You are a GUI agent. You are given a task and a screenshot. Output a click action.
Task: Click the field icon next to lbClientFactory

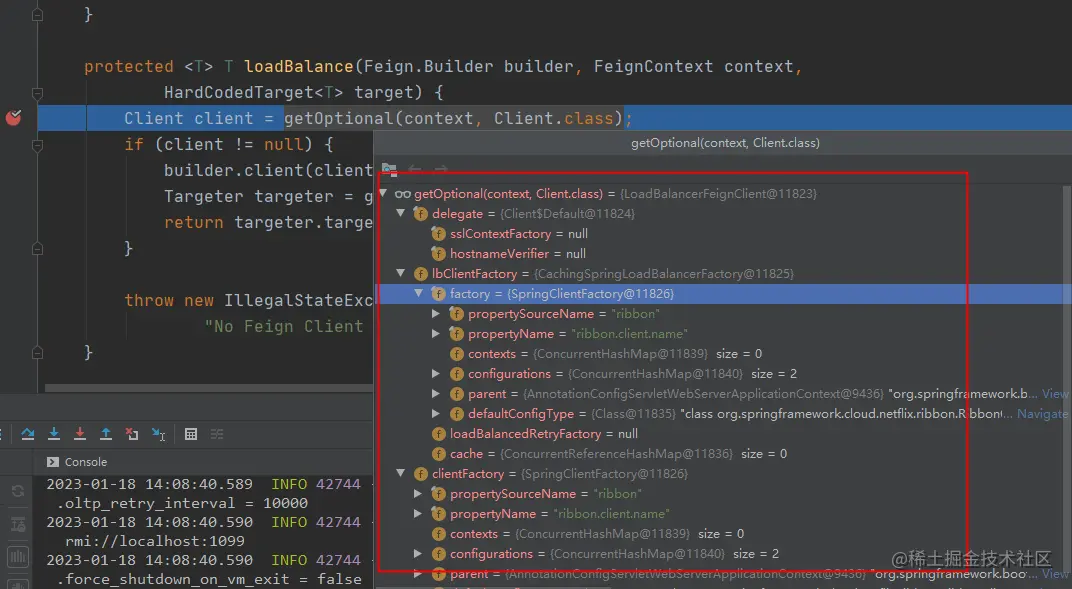coord(420,274)
